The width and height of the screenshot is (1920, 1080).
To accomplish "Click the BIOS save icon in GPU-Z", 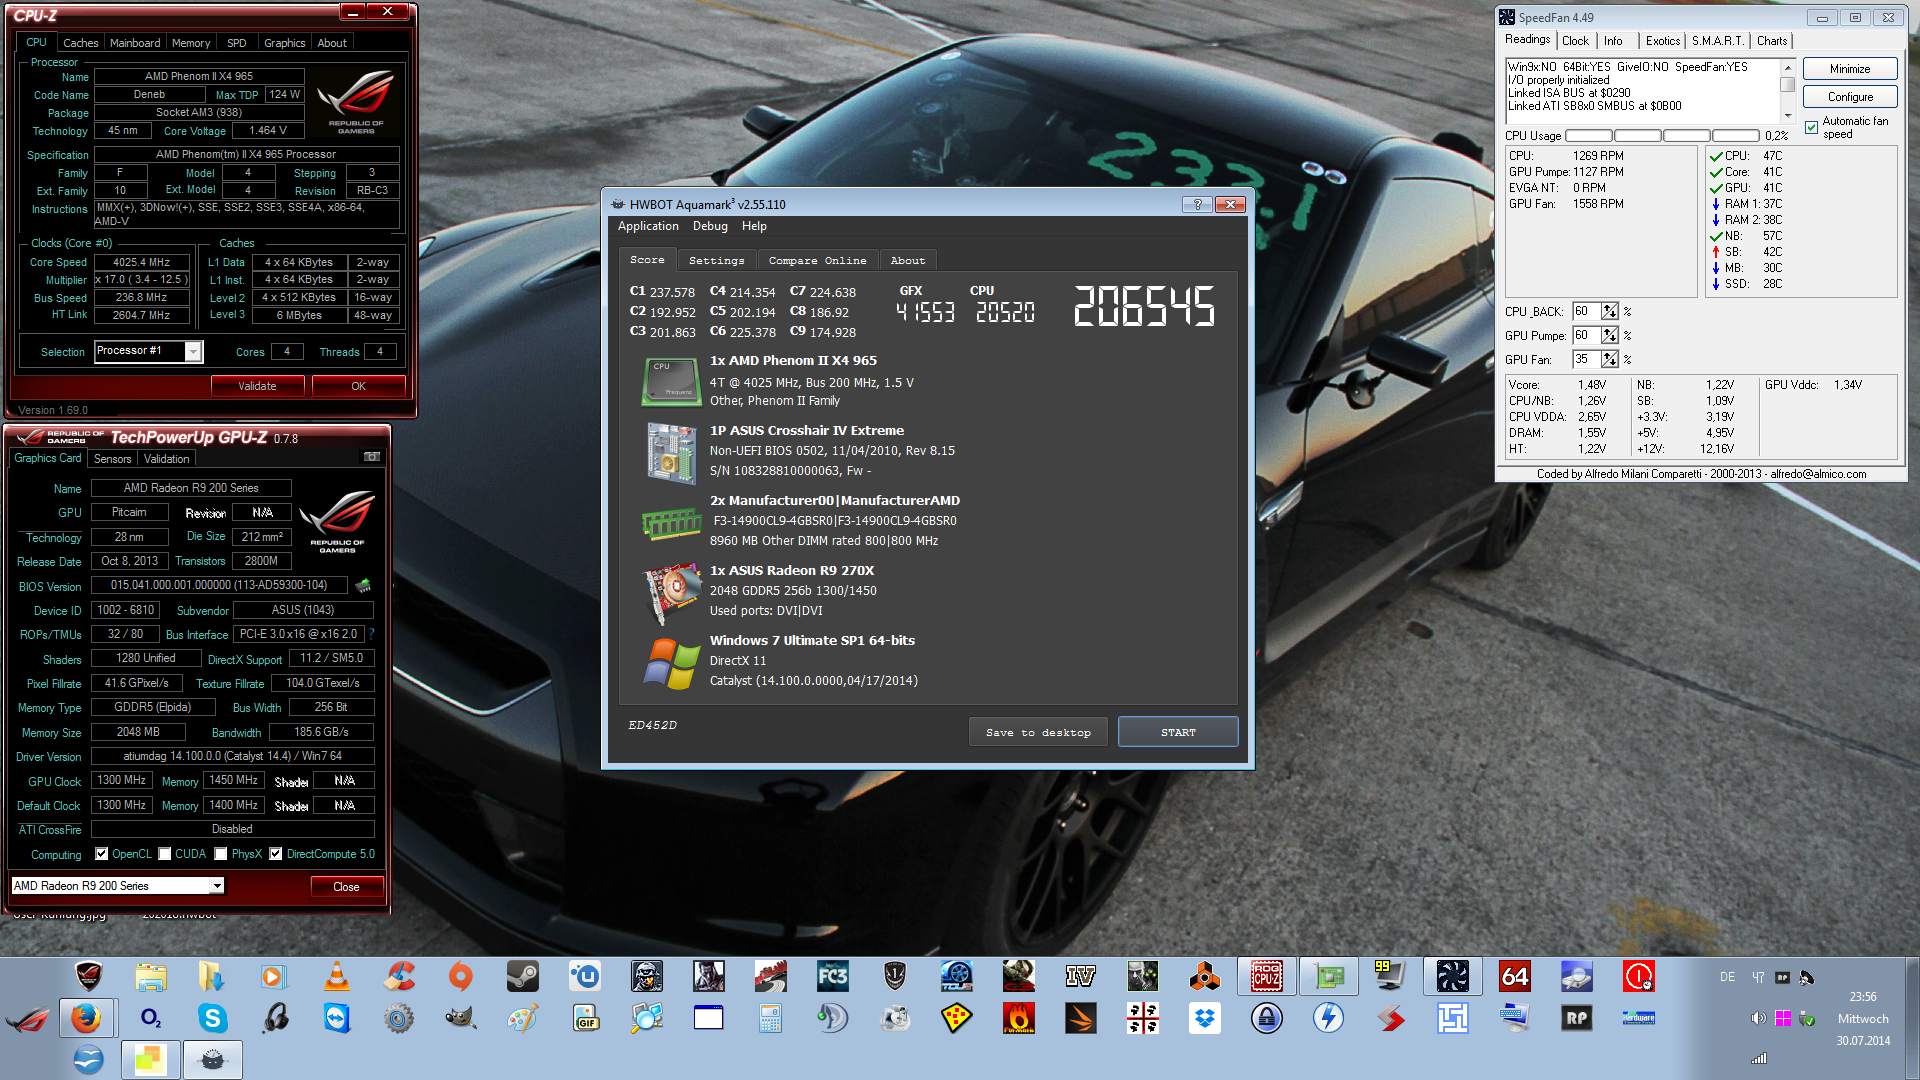I will (363, 585).
